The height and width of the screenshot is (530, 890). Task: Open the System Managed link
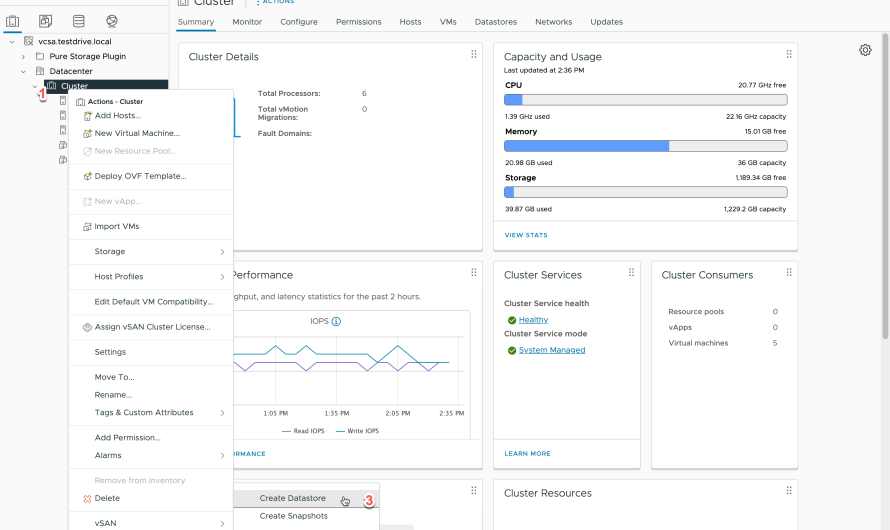(x=552, y=350)
